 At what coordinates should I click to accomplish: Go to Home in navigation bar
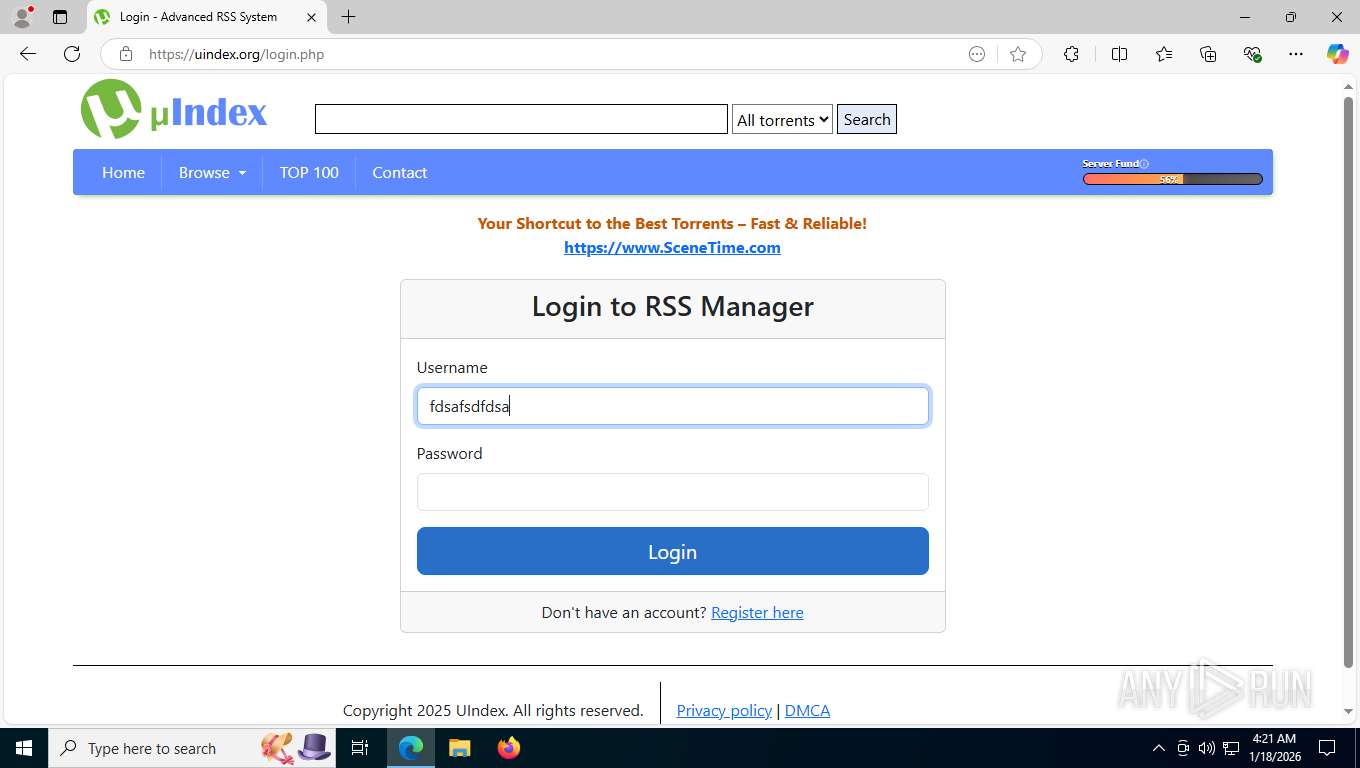click(123, 172)
